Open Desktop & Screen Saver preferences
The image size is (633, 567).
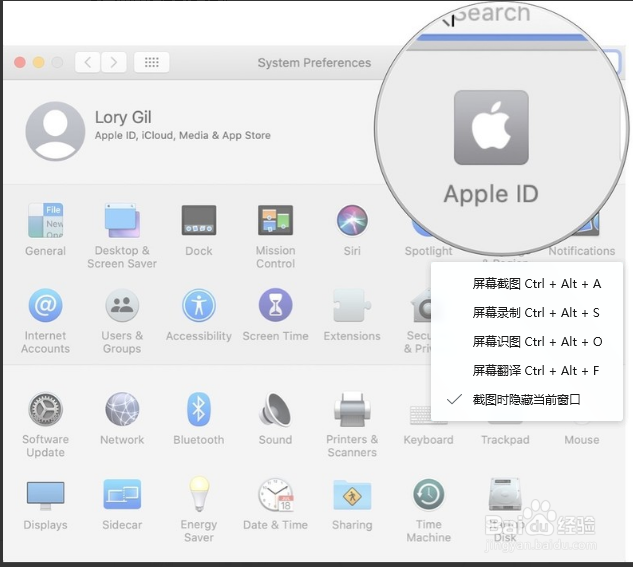(122, 220)
